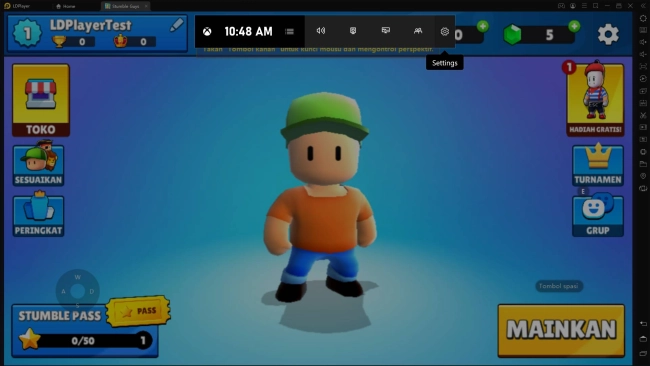This screenshot has width=650, height=366.
Task: Open Game Bar Settings gear
Action: coord(445,32)
